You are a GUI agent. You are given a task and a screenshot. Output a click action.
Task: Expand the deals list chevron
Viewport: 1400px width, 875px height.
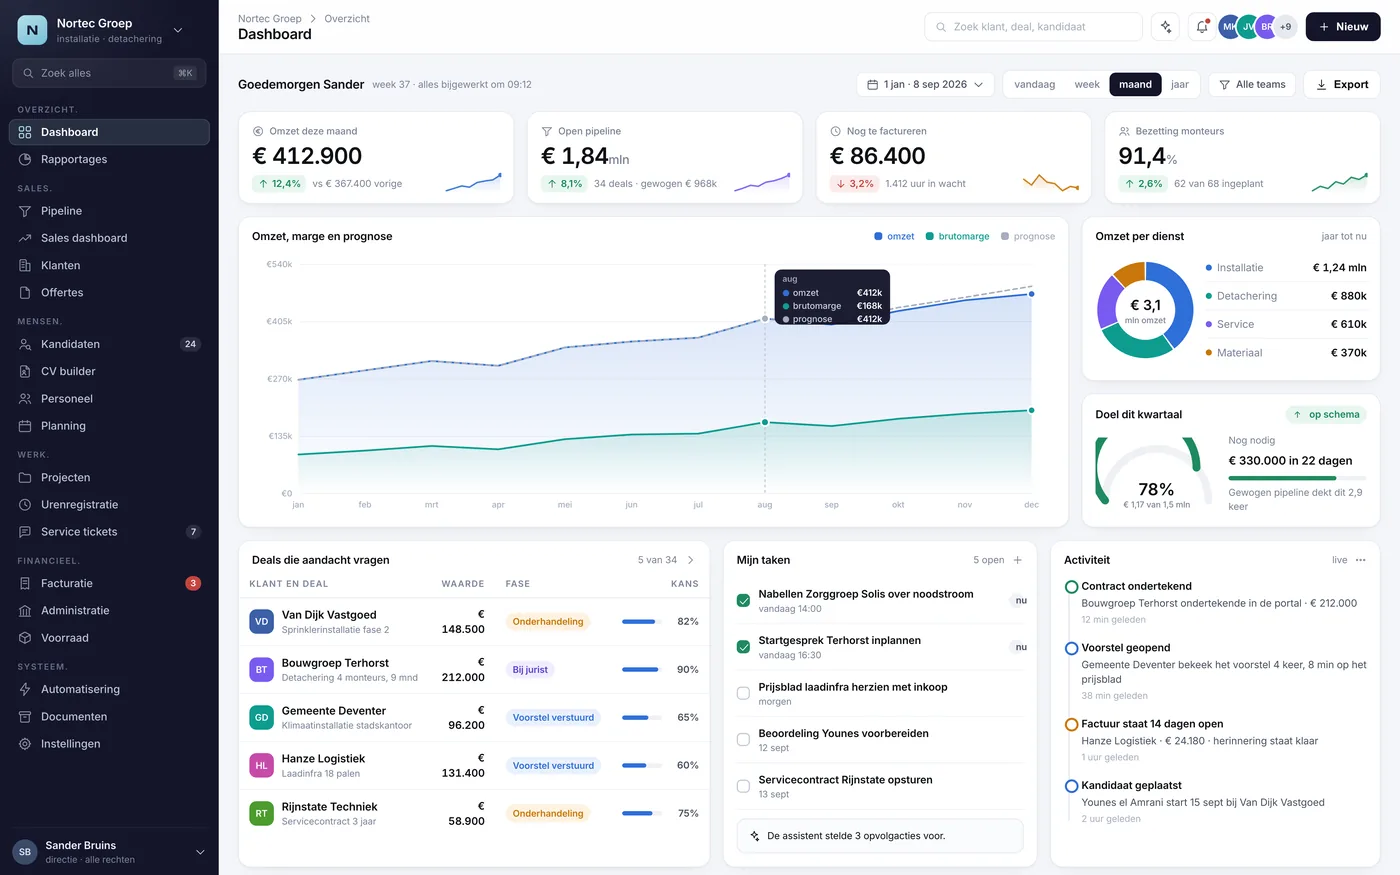pos(690,560)
